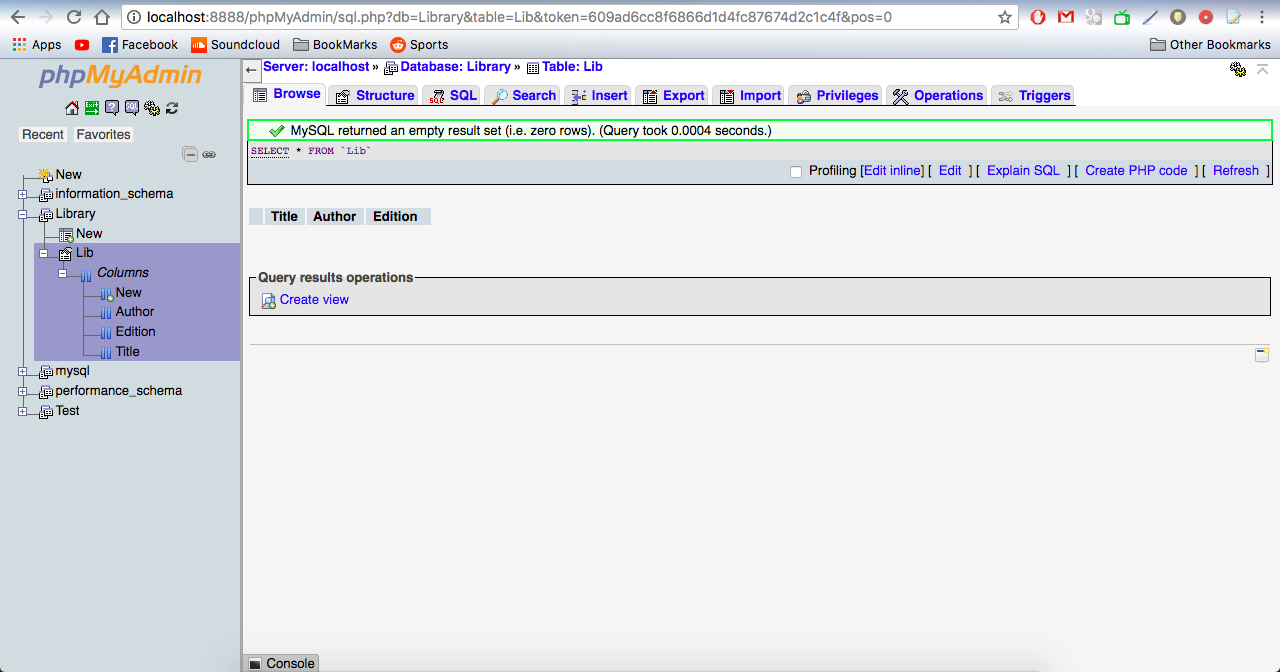Open the green TV extension icon
This screenshot has width=1280, height=672.
click(x=1122, y=17)
